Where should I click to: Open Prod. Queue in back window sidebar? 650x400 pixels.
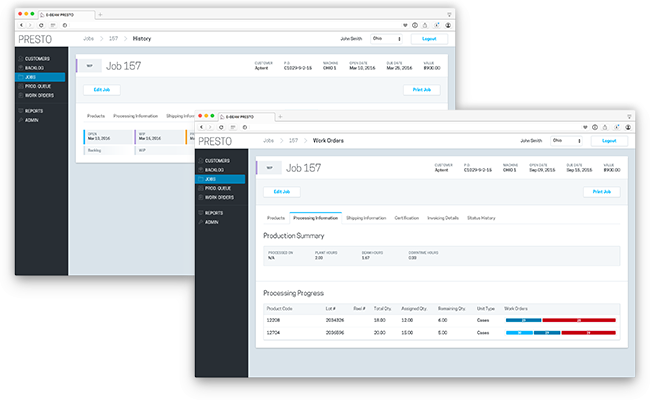click(38, 86)
